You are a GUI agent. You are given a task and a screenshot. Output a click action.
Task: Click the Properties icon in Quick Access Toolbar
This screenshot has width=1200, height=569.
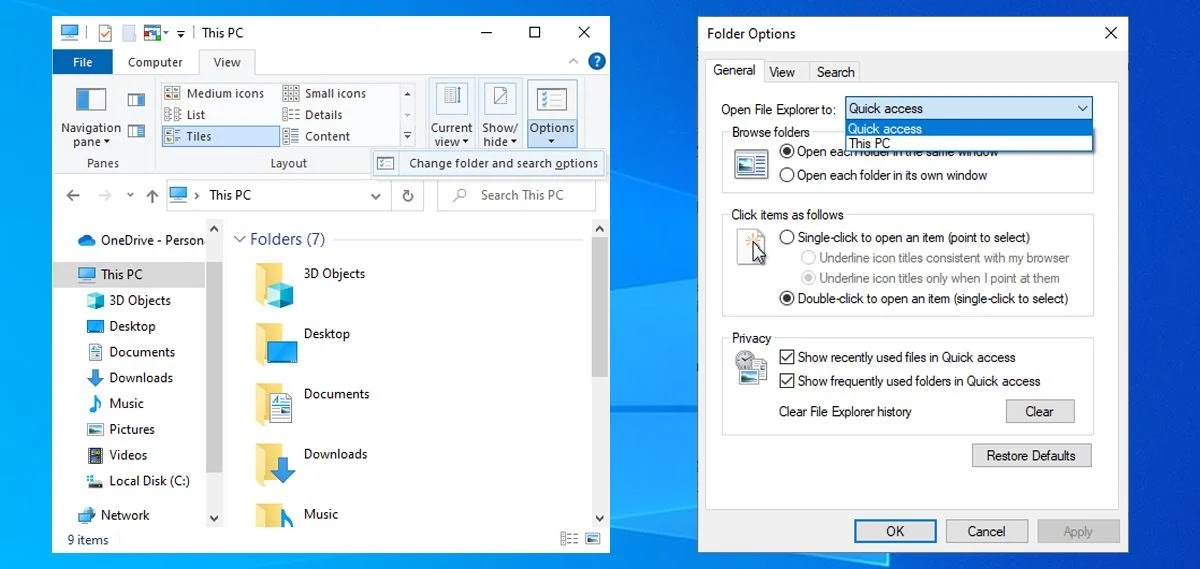105,33
